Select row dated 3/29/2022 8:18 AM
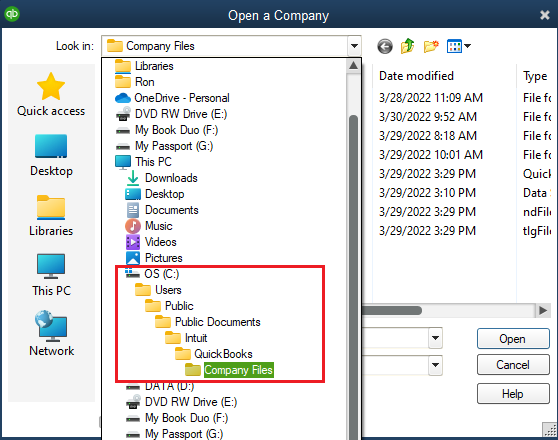This screenshot has width=558, height=440. tap(428, 136)
